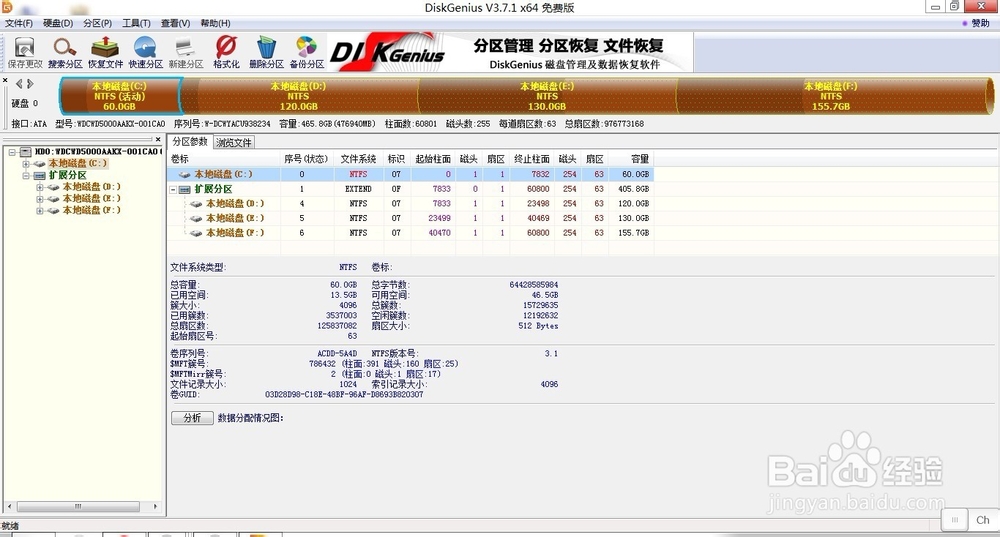This screenshot has width=1000, height=537.
Task: Open Quick Partition (快速分区) tool
Action: (x=145, y=52)
